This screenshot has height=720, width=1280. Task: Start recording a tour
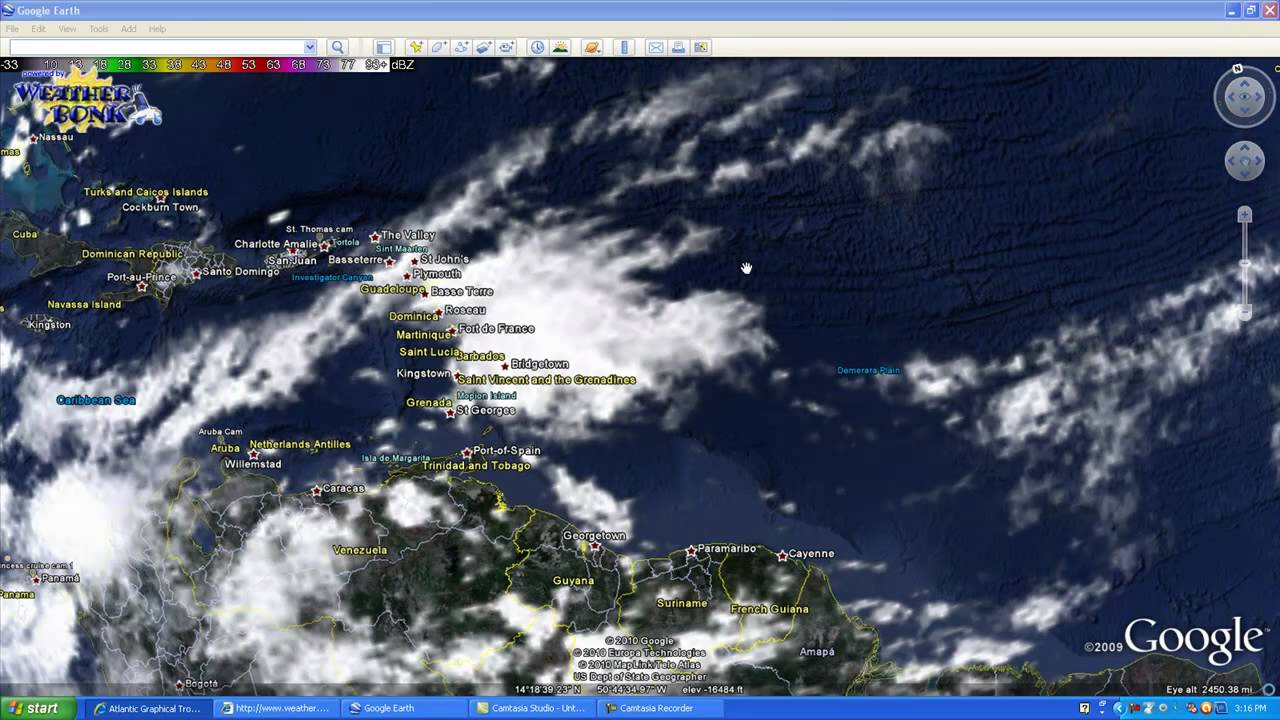[507, 47]
